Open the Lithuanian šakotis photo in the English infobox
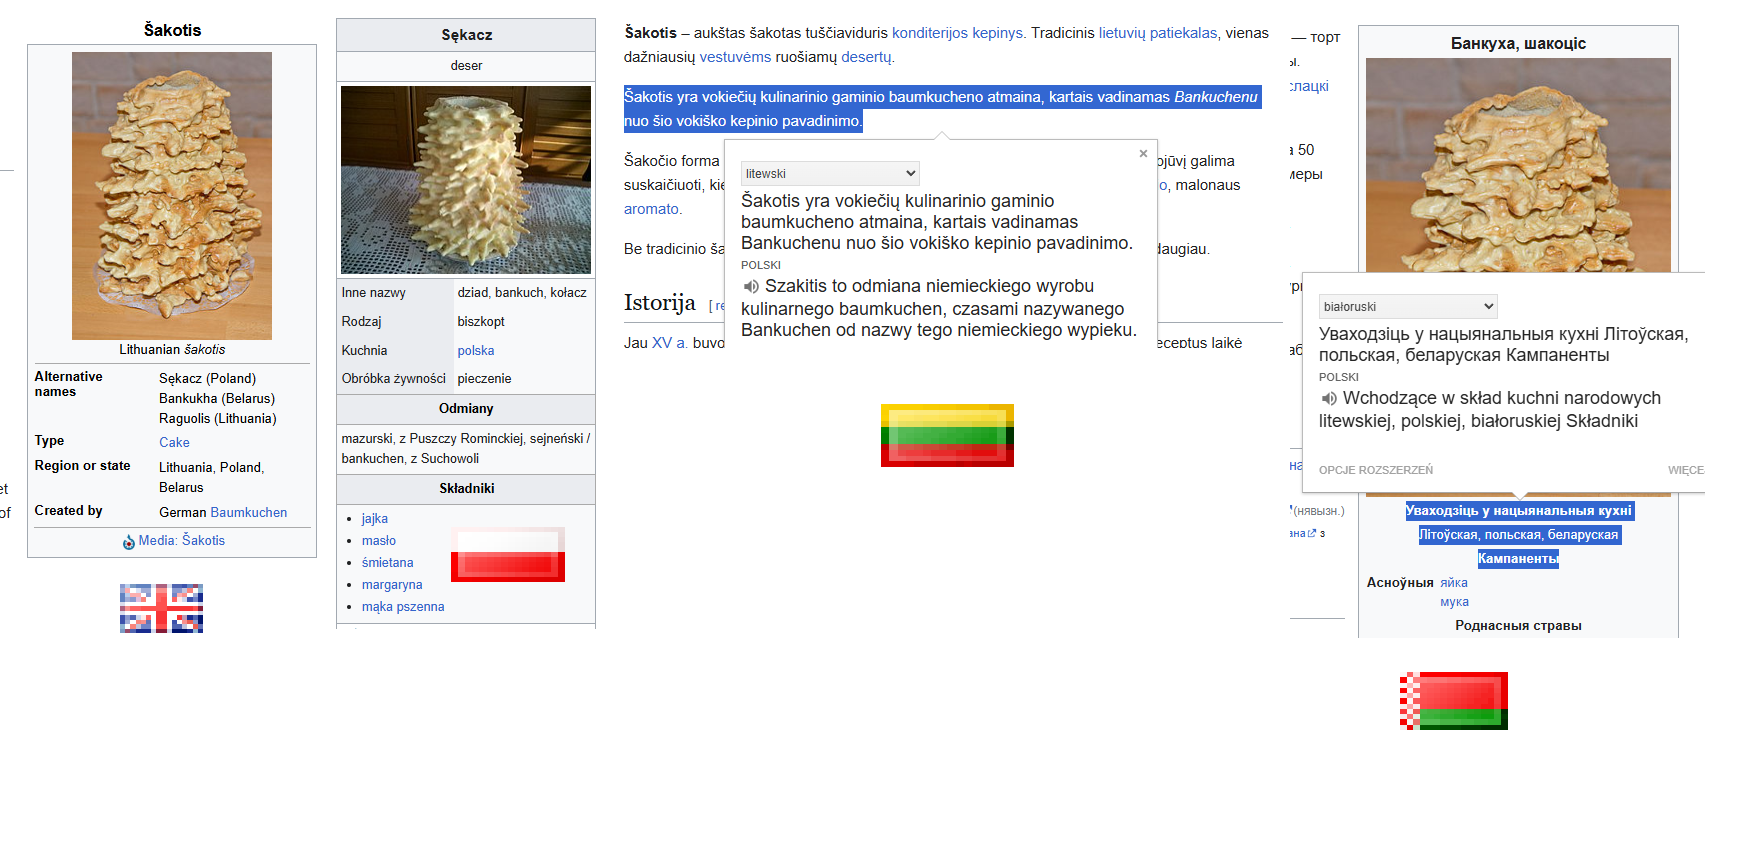 click(172, 196)
